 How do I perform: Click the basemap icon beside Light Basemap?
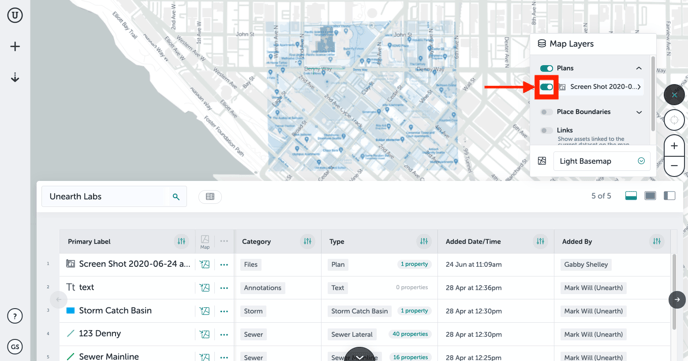click(542, 161)
